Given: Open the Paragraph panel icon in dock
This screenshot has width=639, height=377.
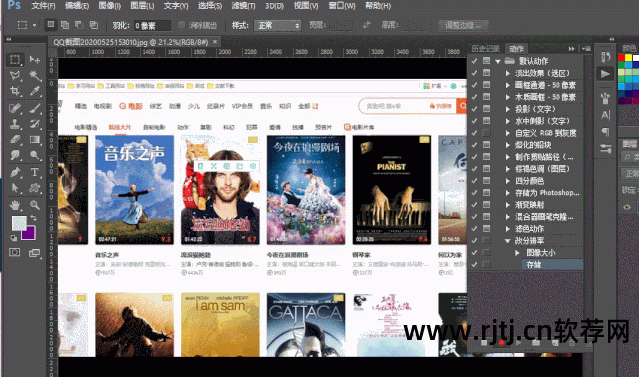Looking at the screenshot, I should (x=605, y=131).
